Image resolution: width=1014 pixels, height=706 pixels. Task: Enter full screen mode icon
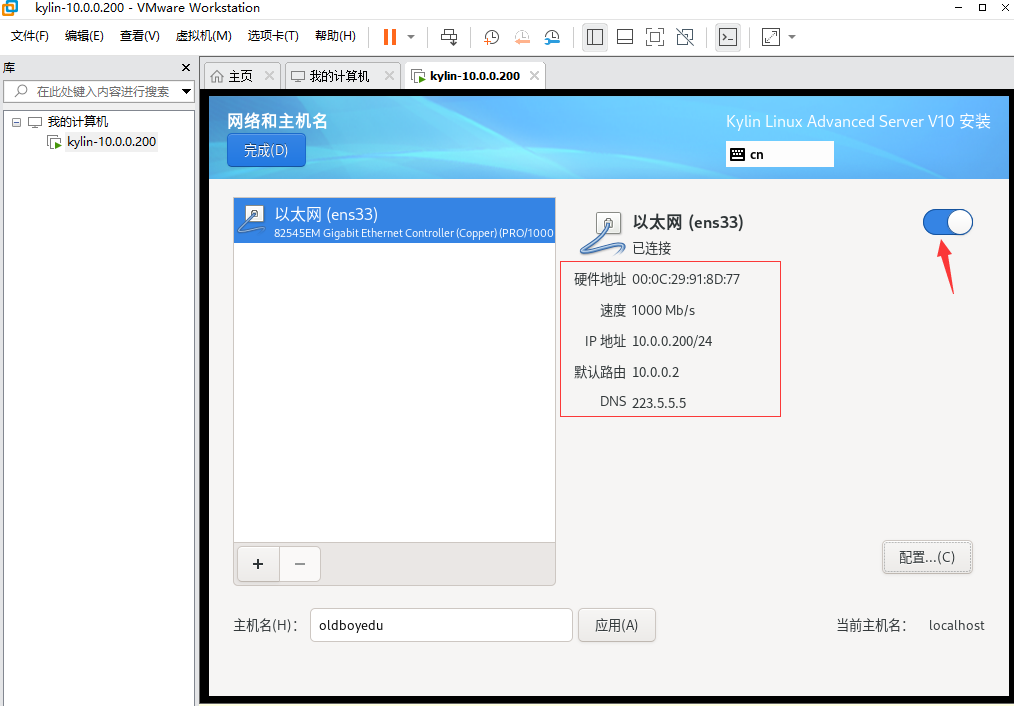[x=654, y=37]
